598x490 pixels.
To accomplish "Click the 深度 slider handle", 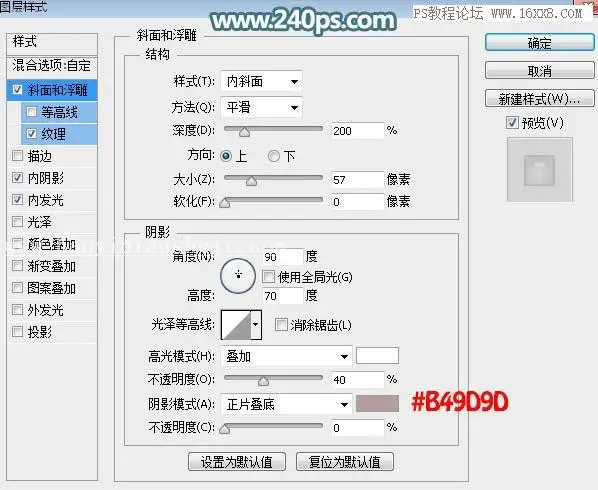I will tap(244, 132).
